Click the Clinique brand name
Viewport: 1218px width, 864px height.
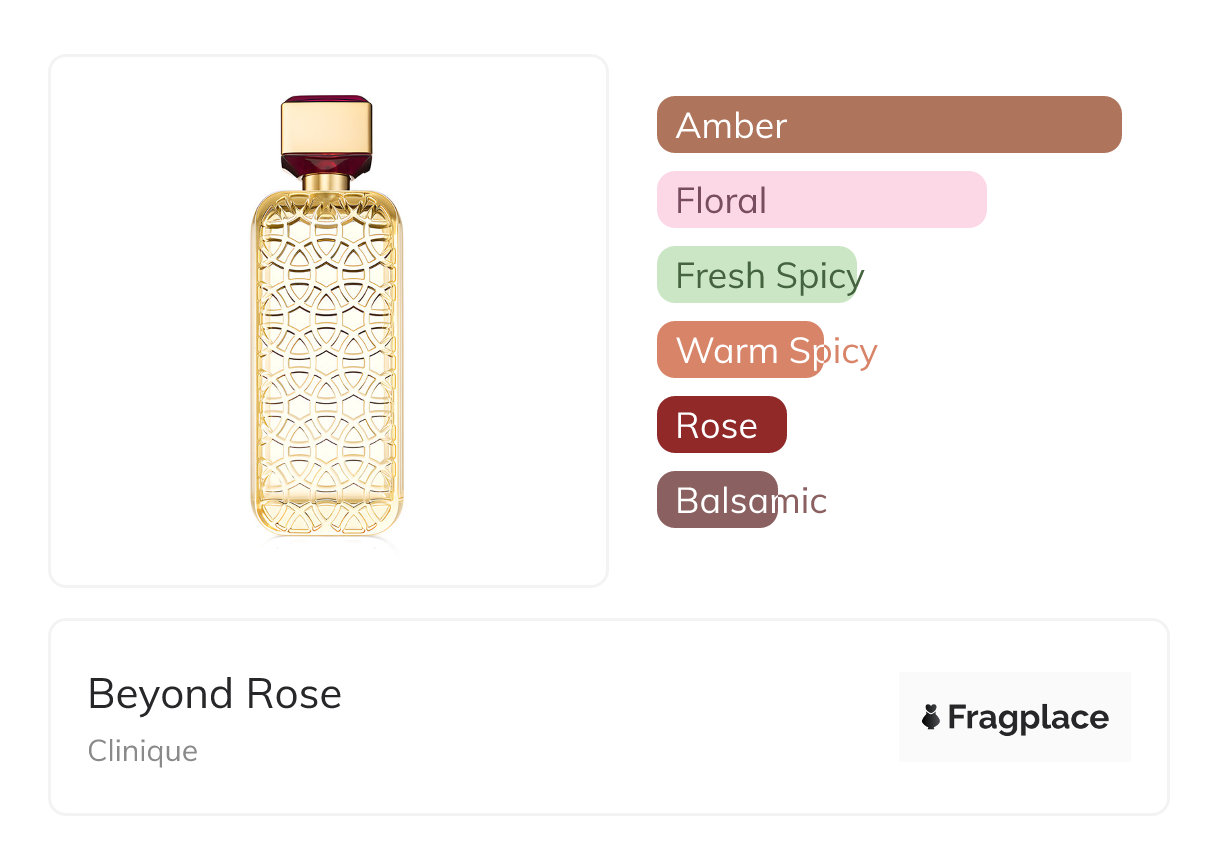point(143,751)
